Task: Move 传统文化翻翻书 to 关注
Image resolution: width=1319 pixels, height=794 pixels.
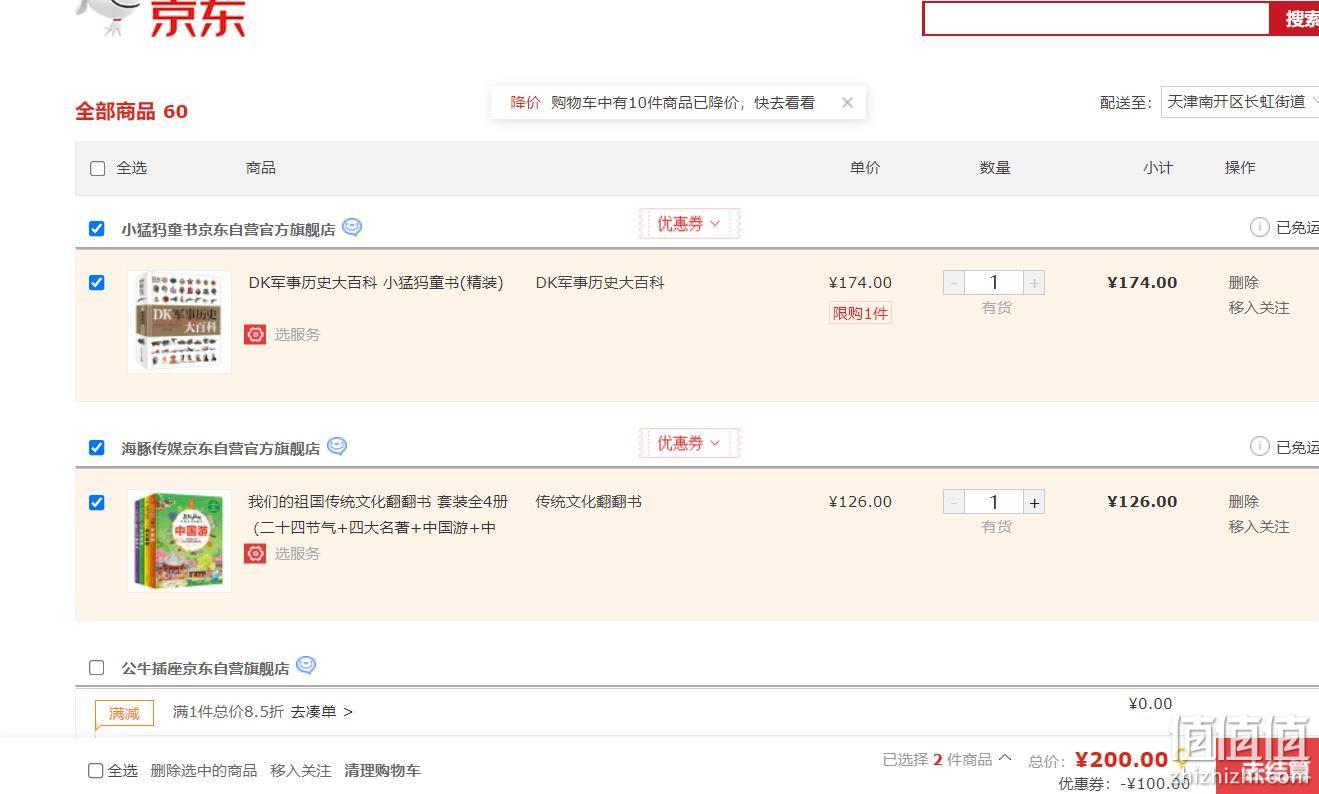Action: [x=1259, y=526]
